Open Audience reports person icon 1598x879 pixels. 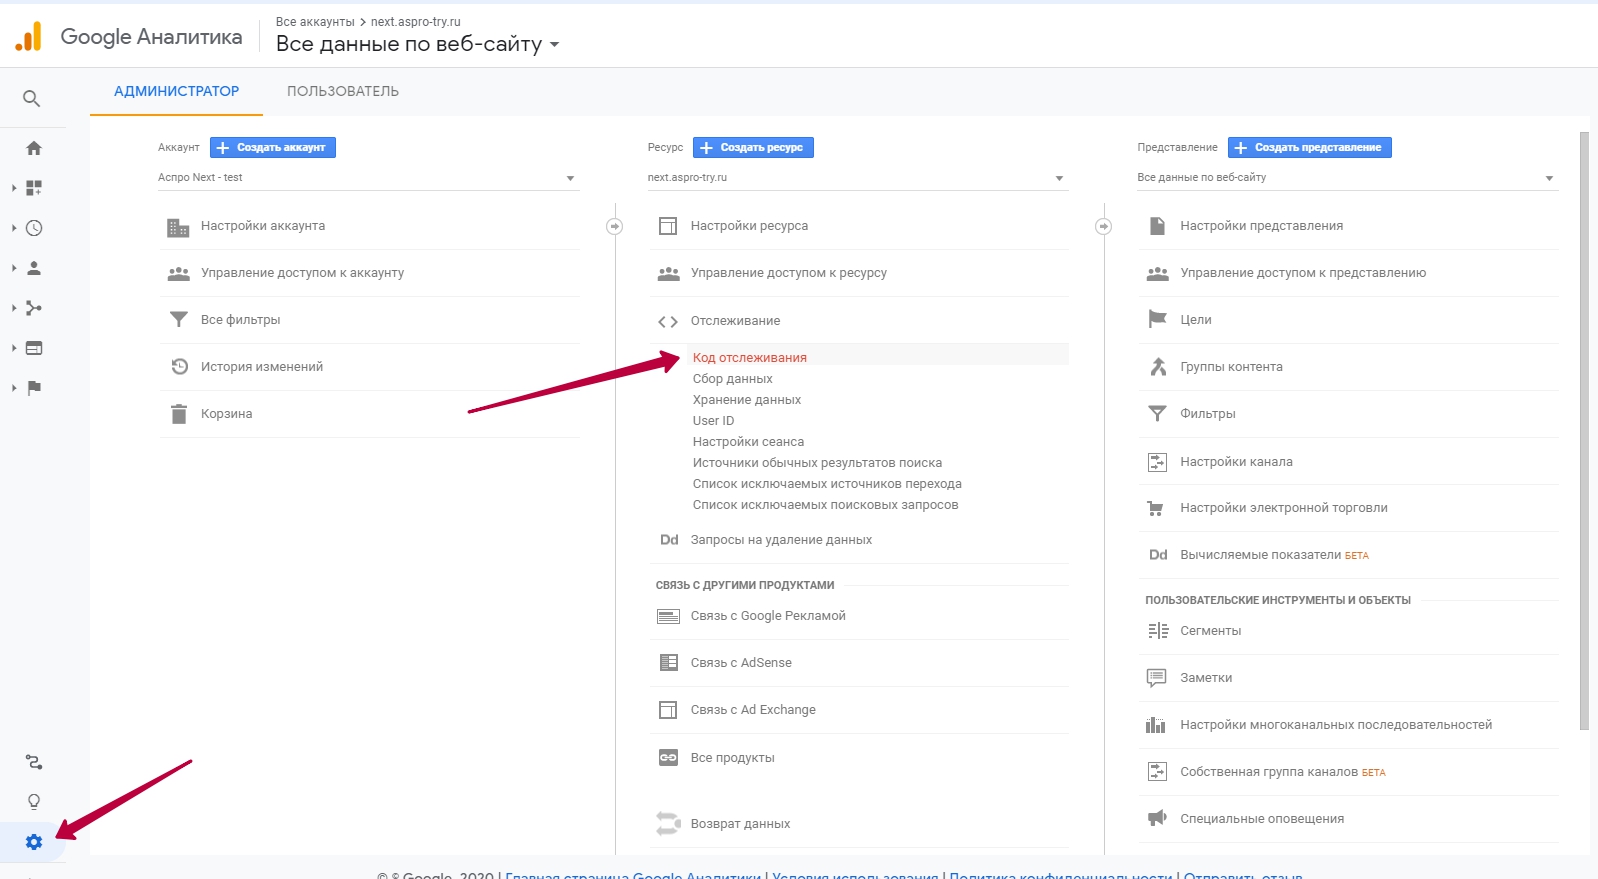click(x=34, y=268)
